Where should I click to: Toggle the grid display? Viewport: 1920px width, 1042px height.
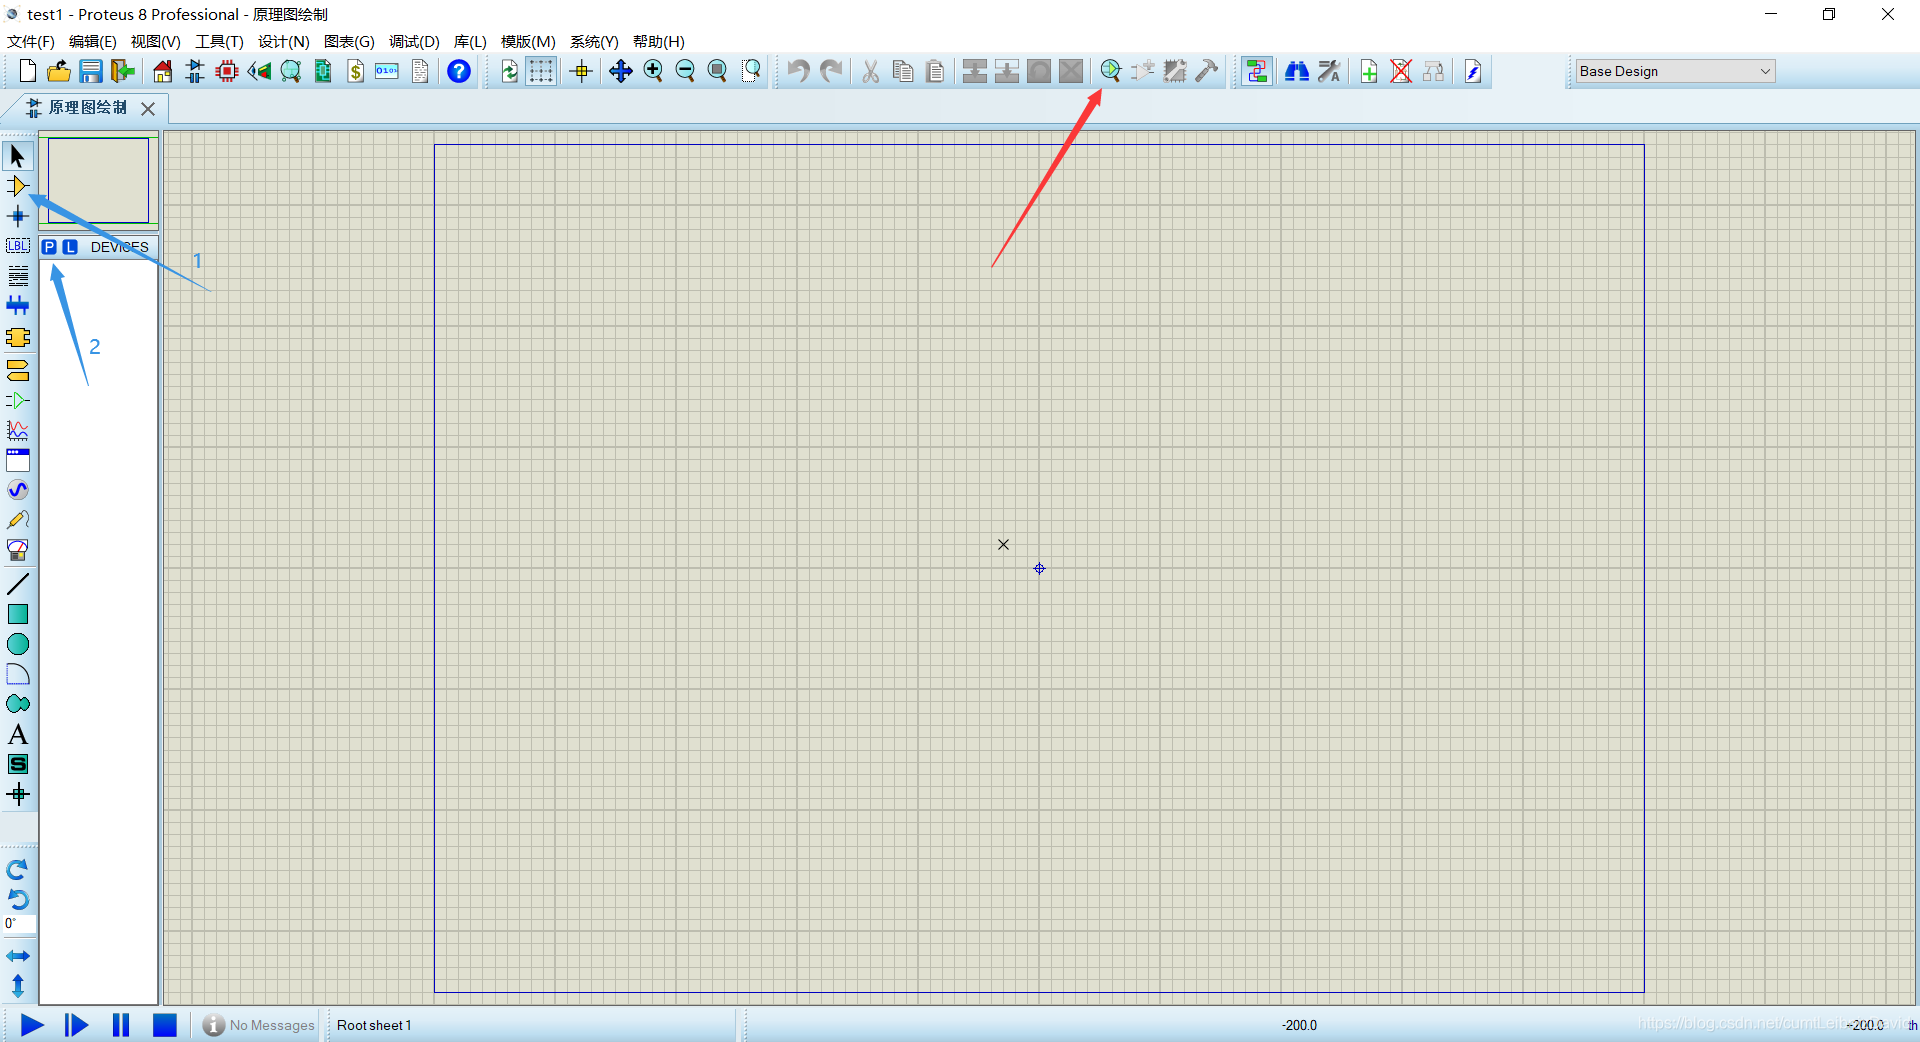coord(541,71)
